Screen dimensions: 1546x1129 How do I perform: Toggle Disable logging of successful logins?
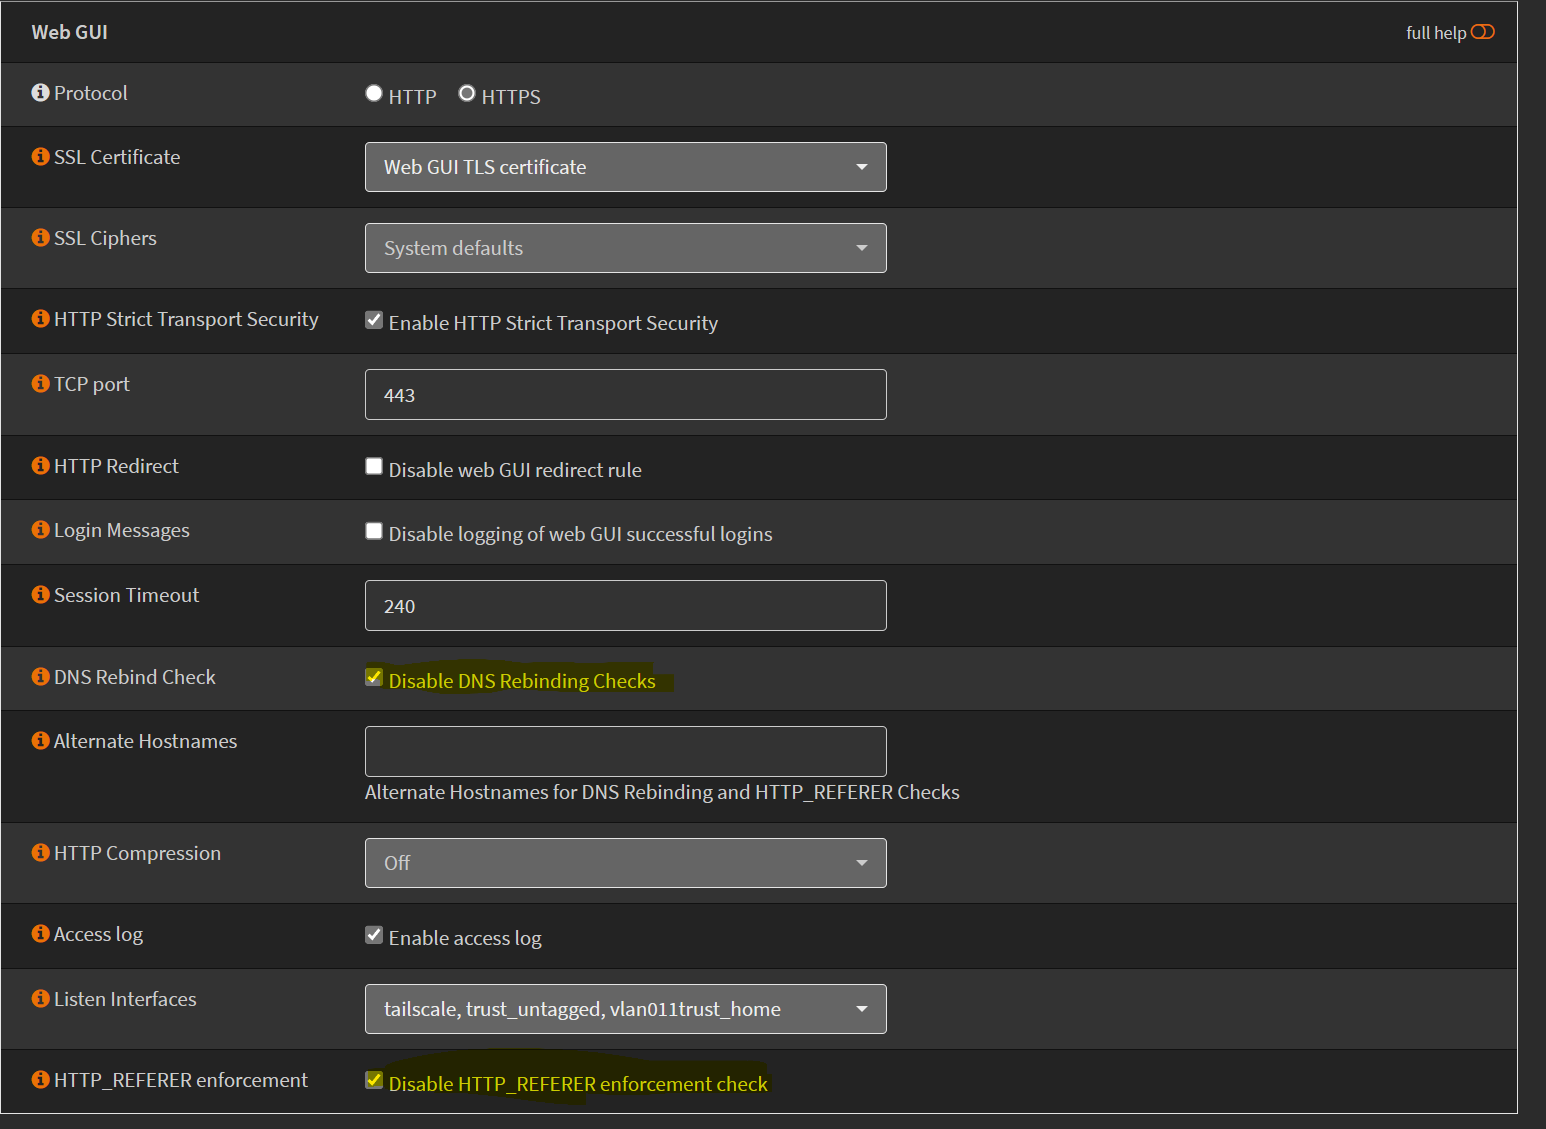[373, 530]
